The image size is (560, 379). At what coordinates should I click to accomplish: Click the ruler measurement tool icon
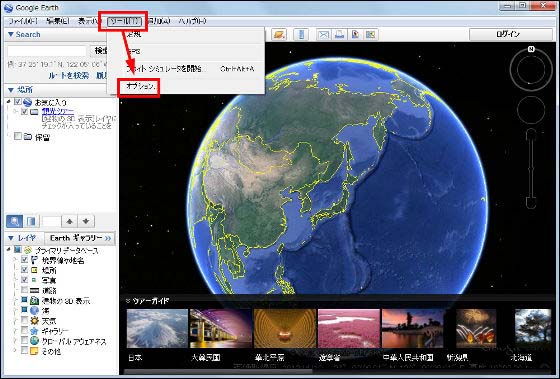(x=301, y=35)
